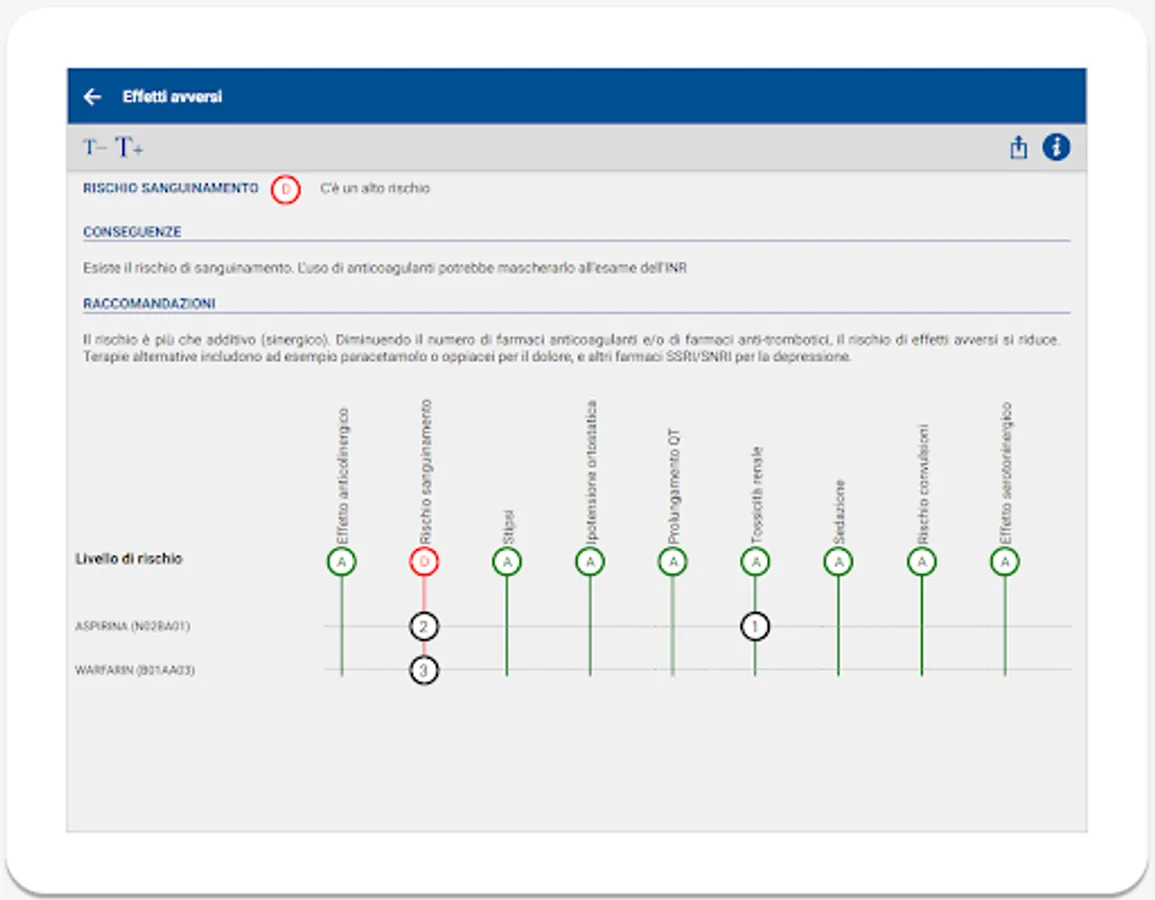Click the CONSEGUENZE section heading
1155x900 pixels.
pyautogui.click(x=132, y=232)
